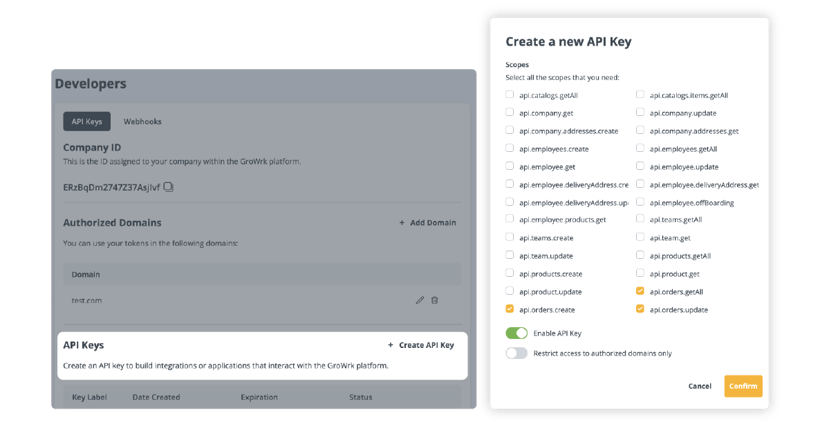Check the api.employee.update box
The image size is (820, 428).
640,166
